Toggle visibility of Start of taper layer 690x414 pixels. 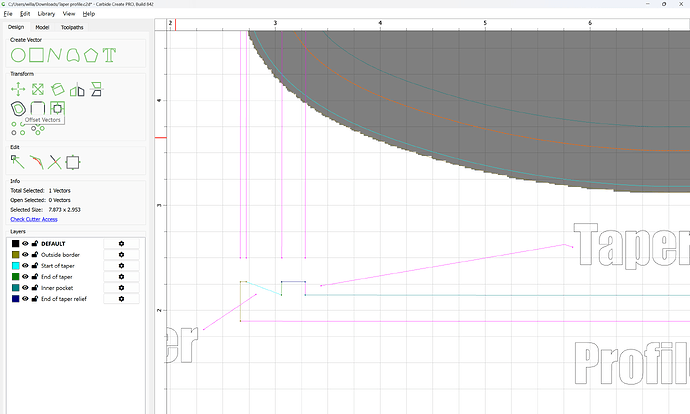pyautogui.click(x=25, y=266)
